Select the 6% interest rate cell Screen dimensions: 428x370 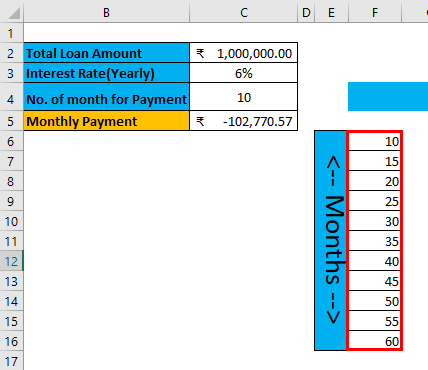(x=244, y=73)
